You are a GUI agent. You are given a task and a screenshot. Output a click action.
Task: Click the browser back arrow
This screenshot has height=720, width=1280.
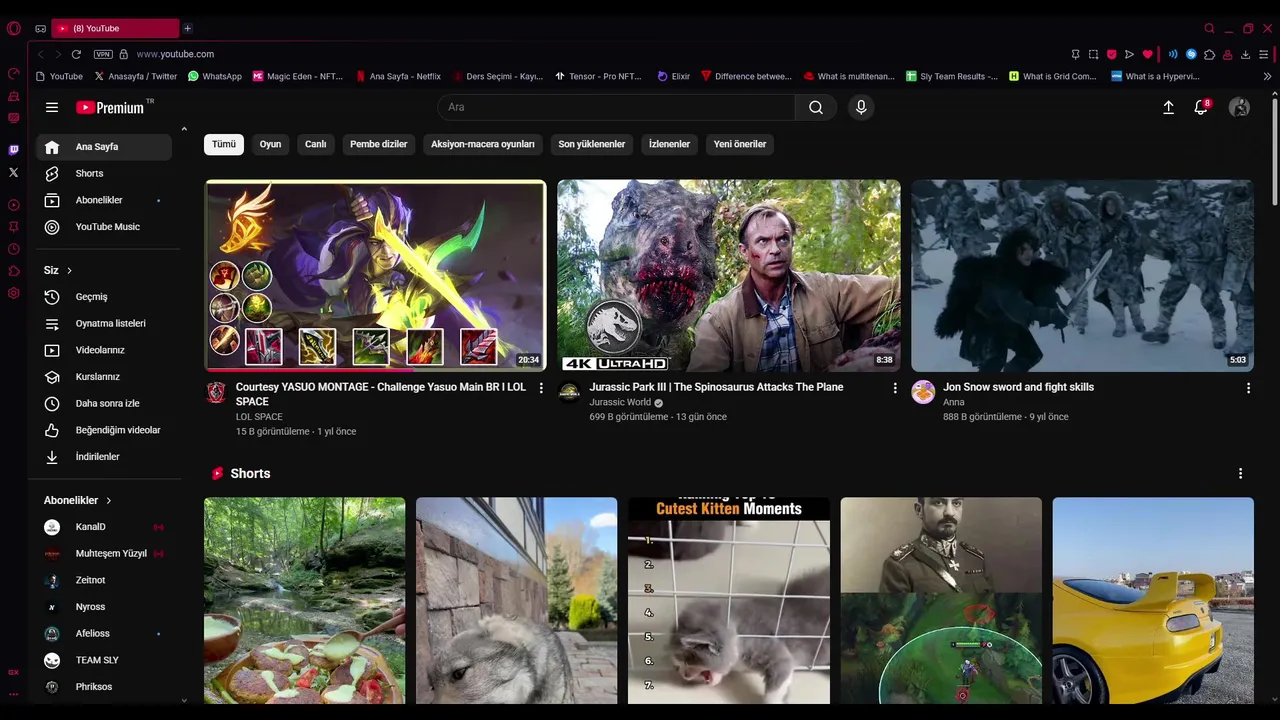(x=41, y=54)
